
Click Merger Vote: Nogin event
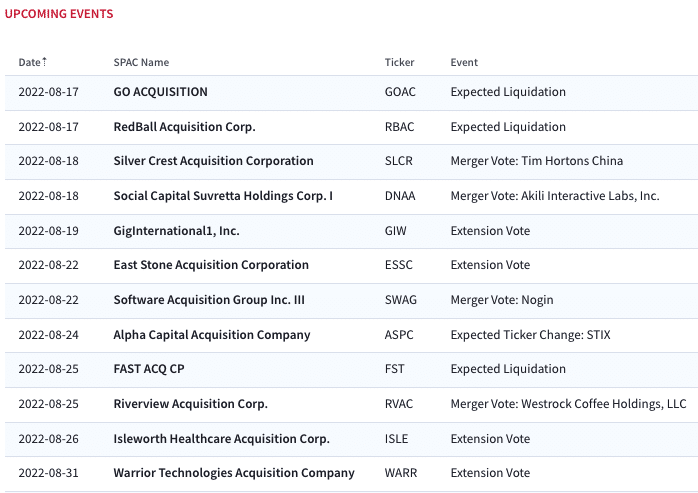(502, 300)
